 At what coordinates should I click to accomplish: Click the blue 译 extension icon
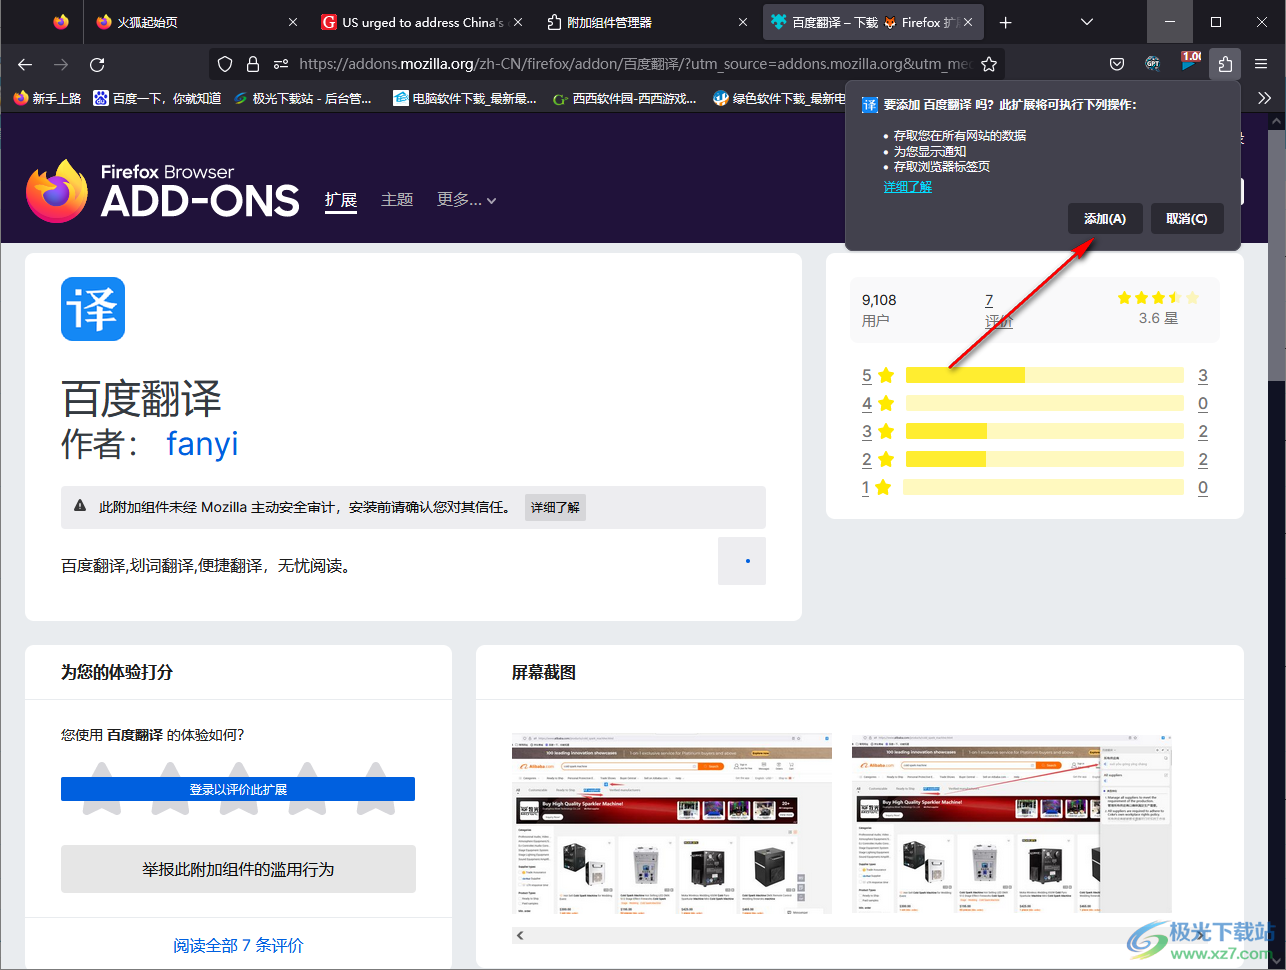click(93, 309)
